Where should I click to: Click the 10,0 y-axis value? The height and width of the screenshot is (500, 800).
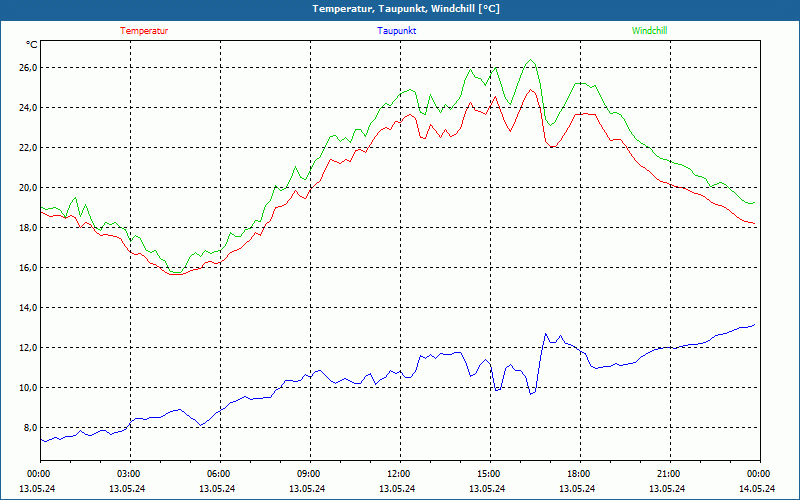coord(28,388)
